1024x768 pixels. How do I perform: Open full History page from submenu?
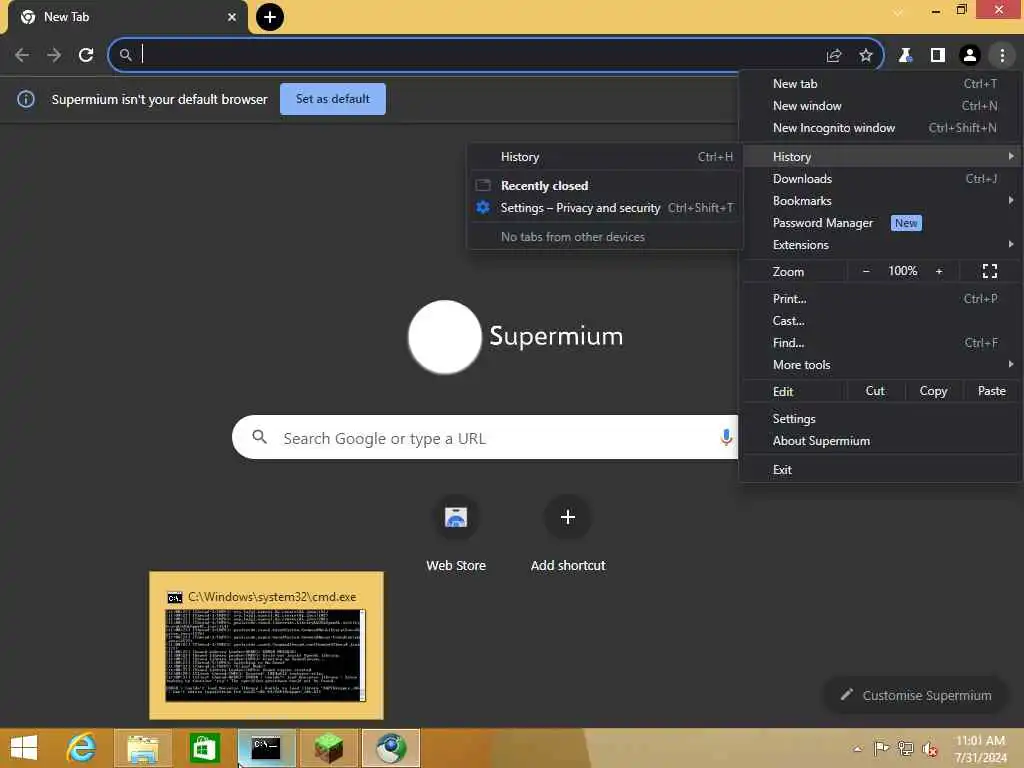pyautogui.click(x=605, y=157)
